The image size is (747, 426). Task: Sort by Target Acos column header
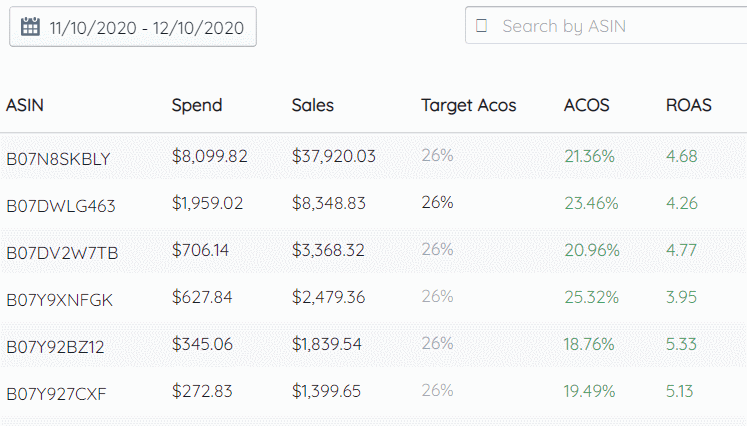point(468,105)
